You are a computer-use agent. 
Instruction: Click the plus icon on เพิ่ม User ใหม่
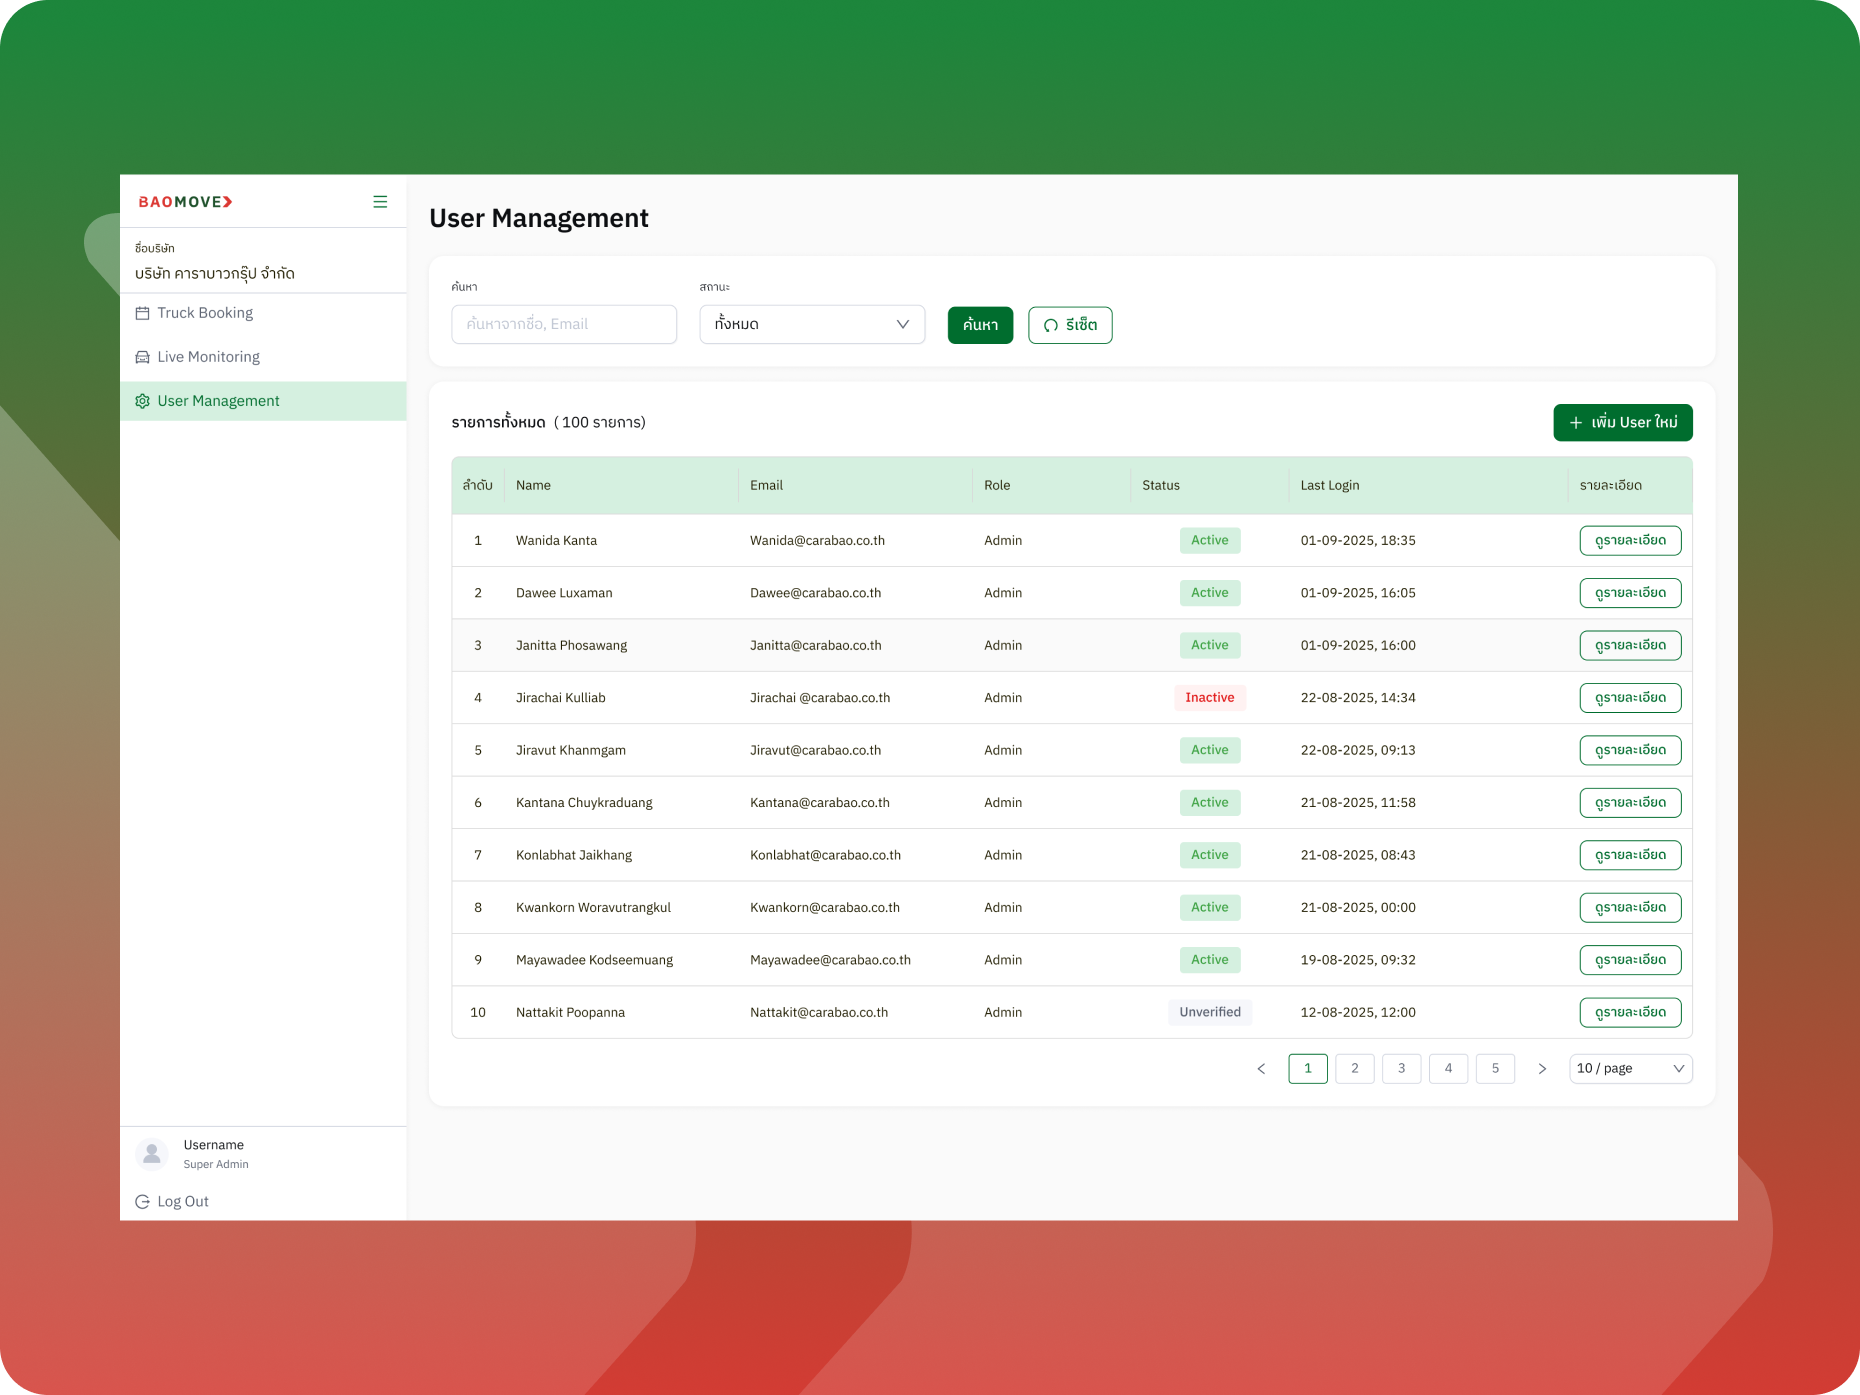coord(1574,422)
